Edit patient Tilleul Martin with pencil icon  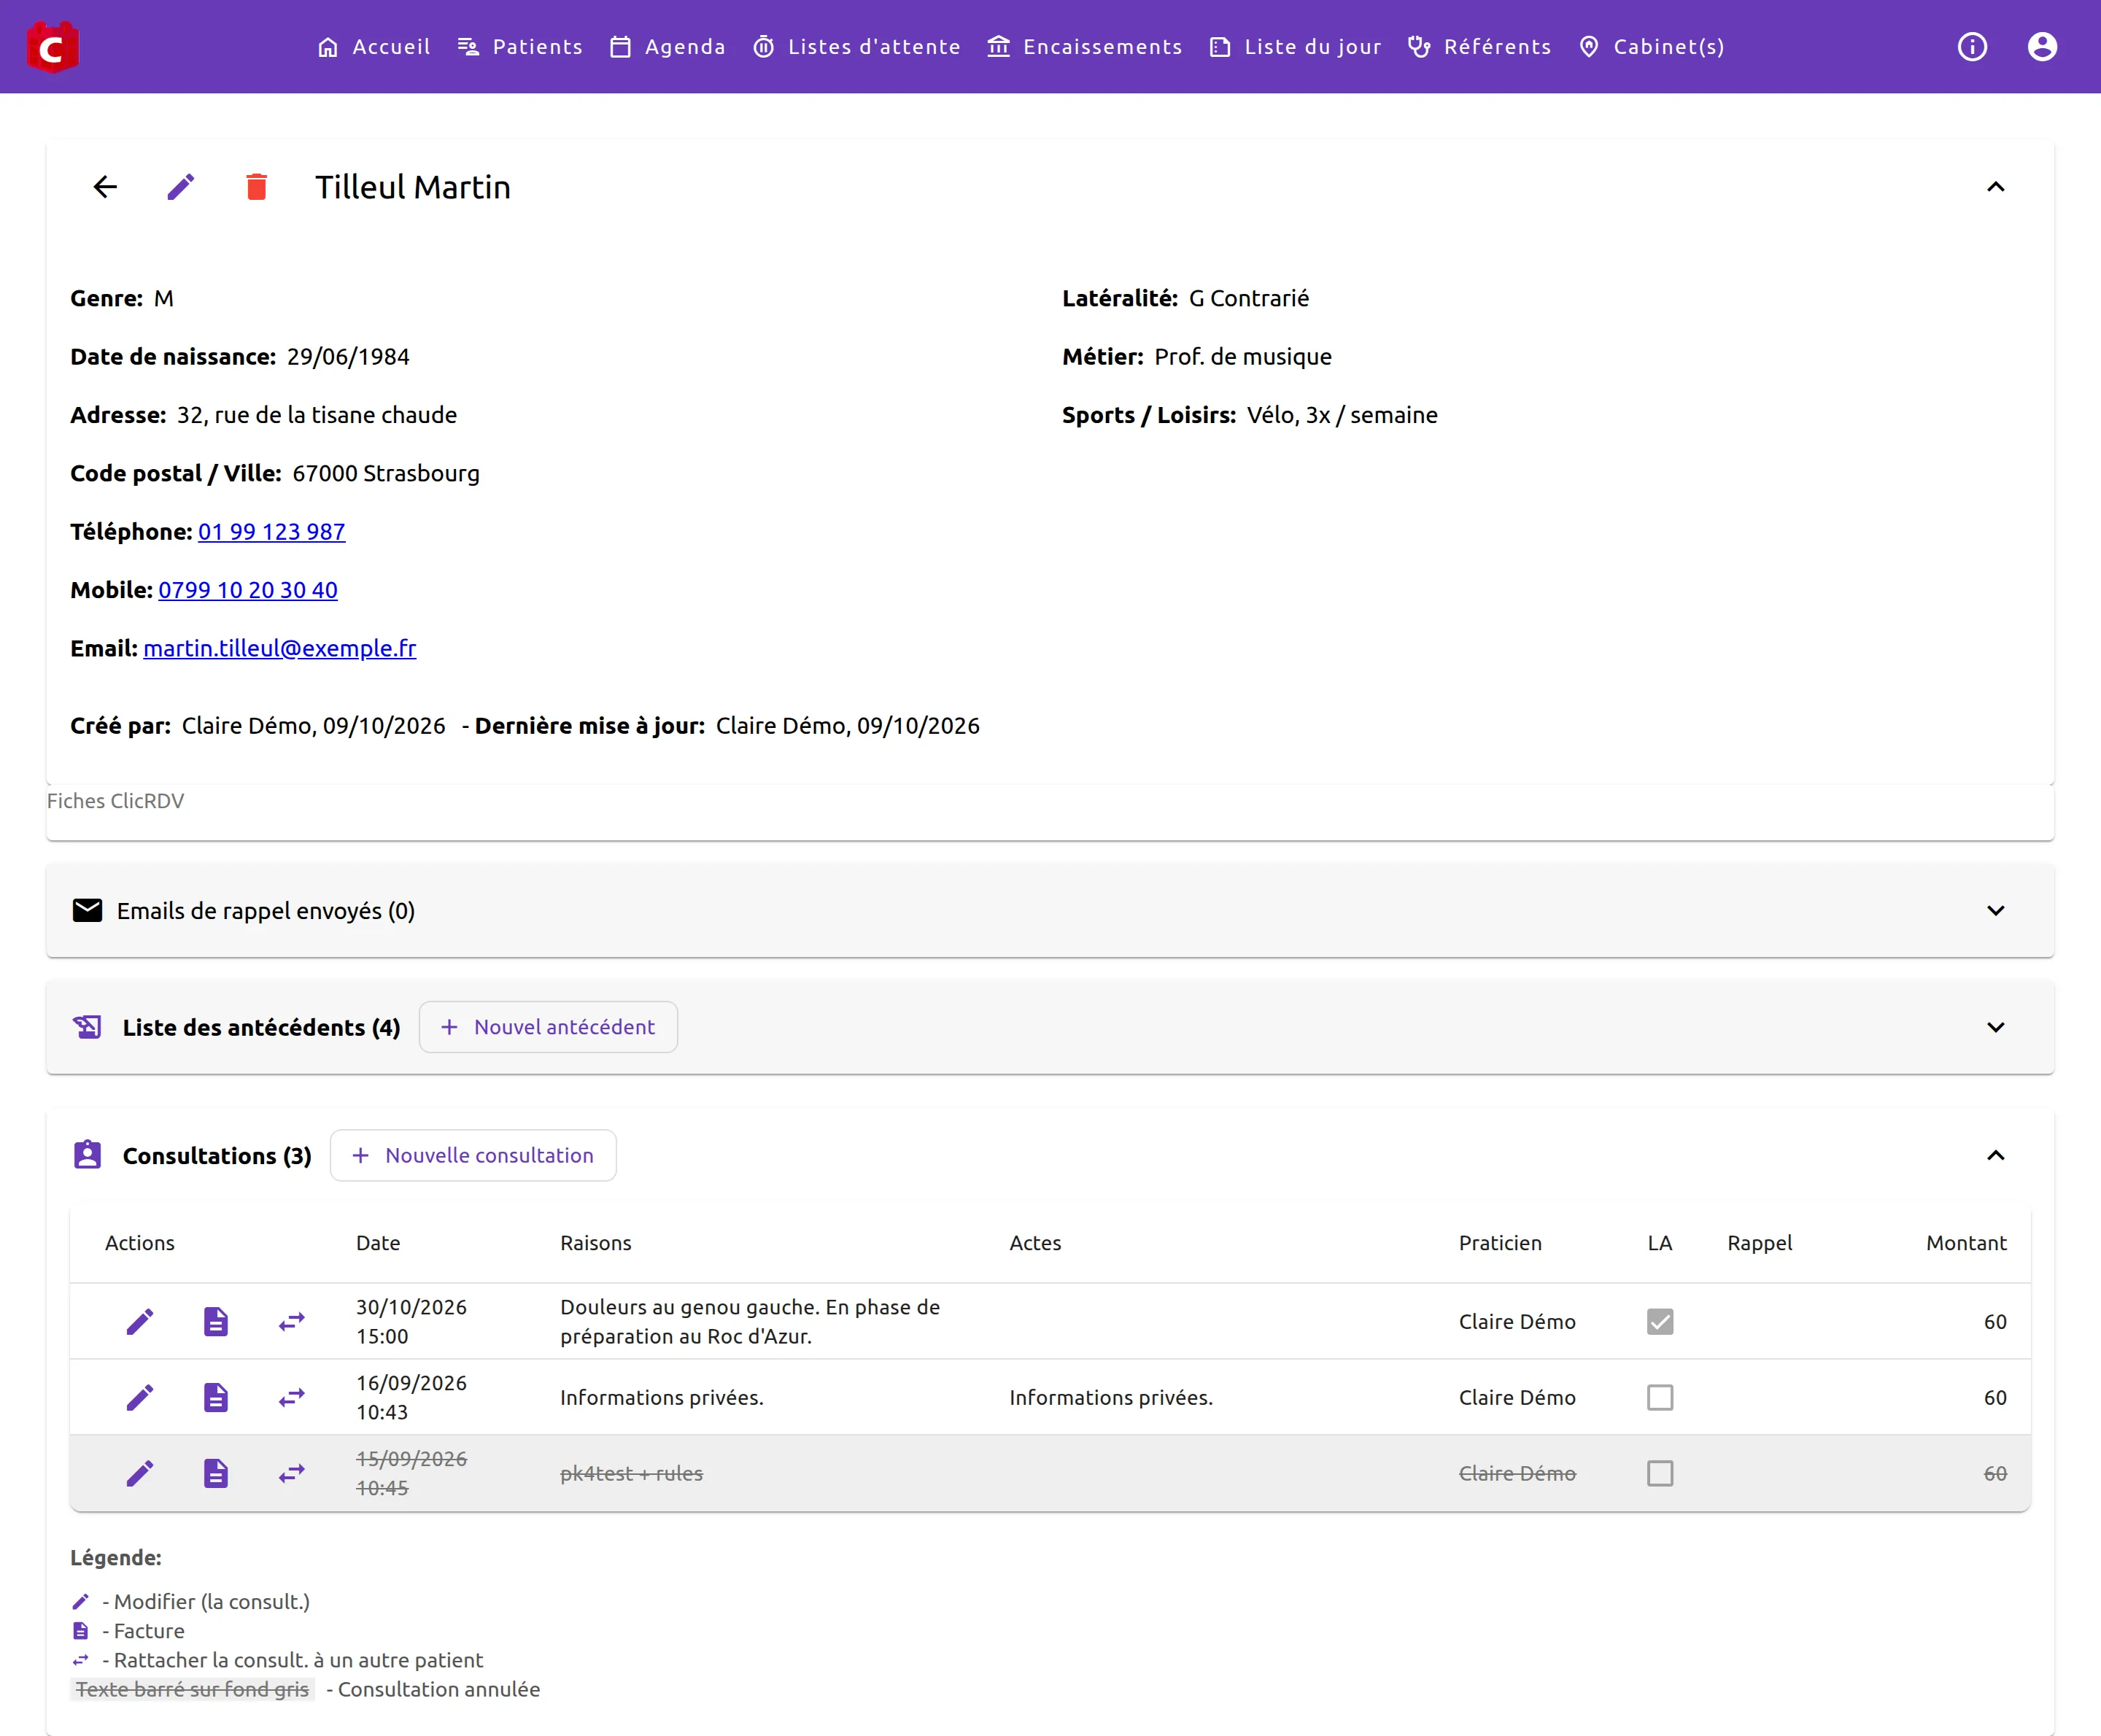pyautogui.click(x=181, y=187)
